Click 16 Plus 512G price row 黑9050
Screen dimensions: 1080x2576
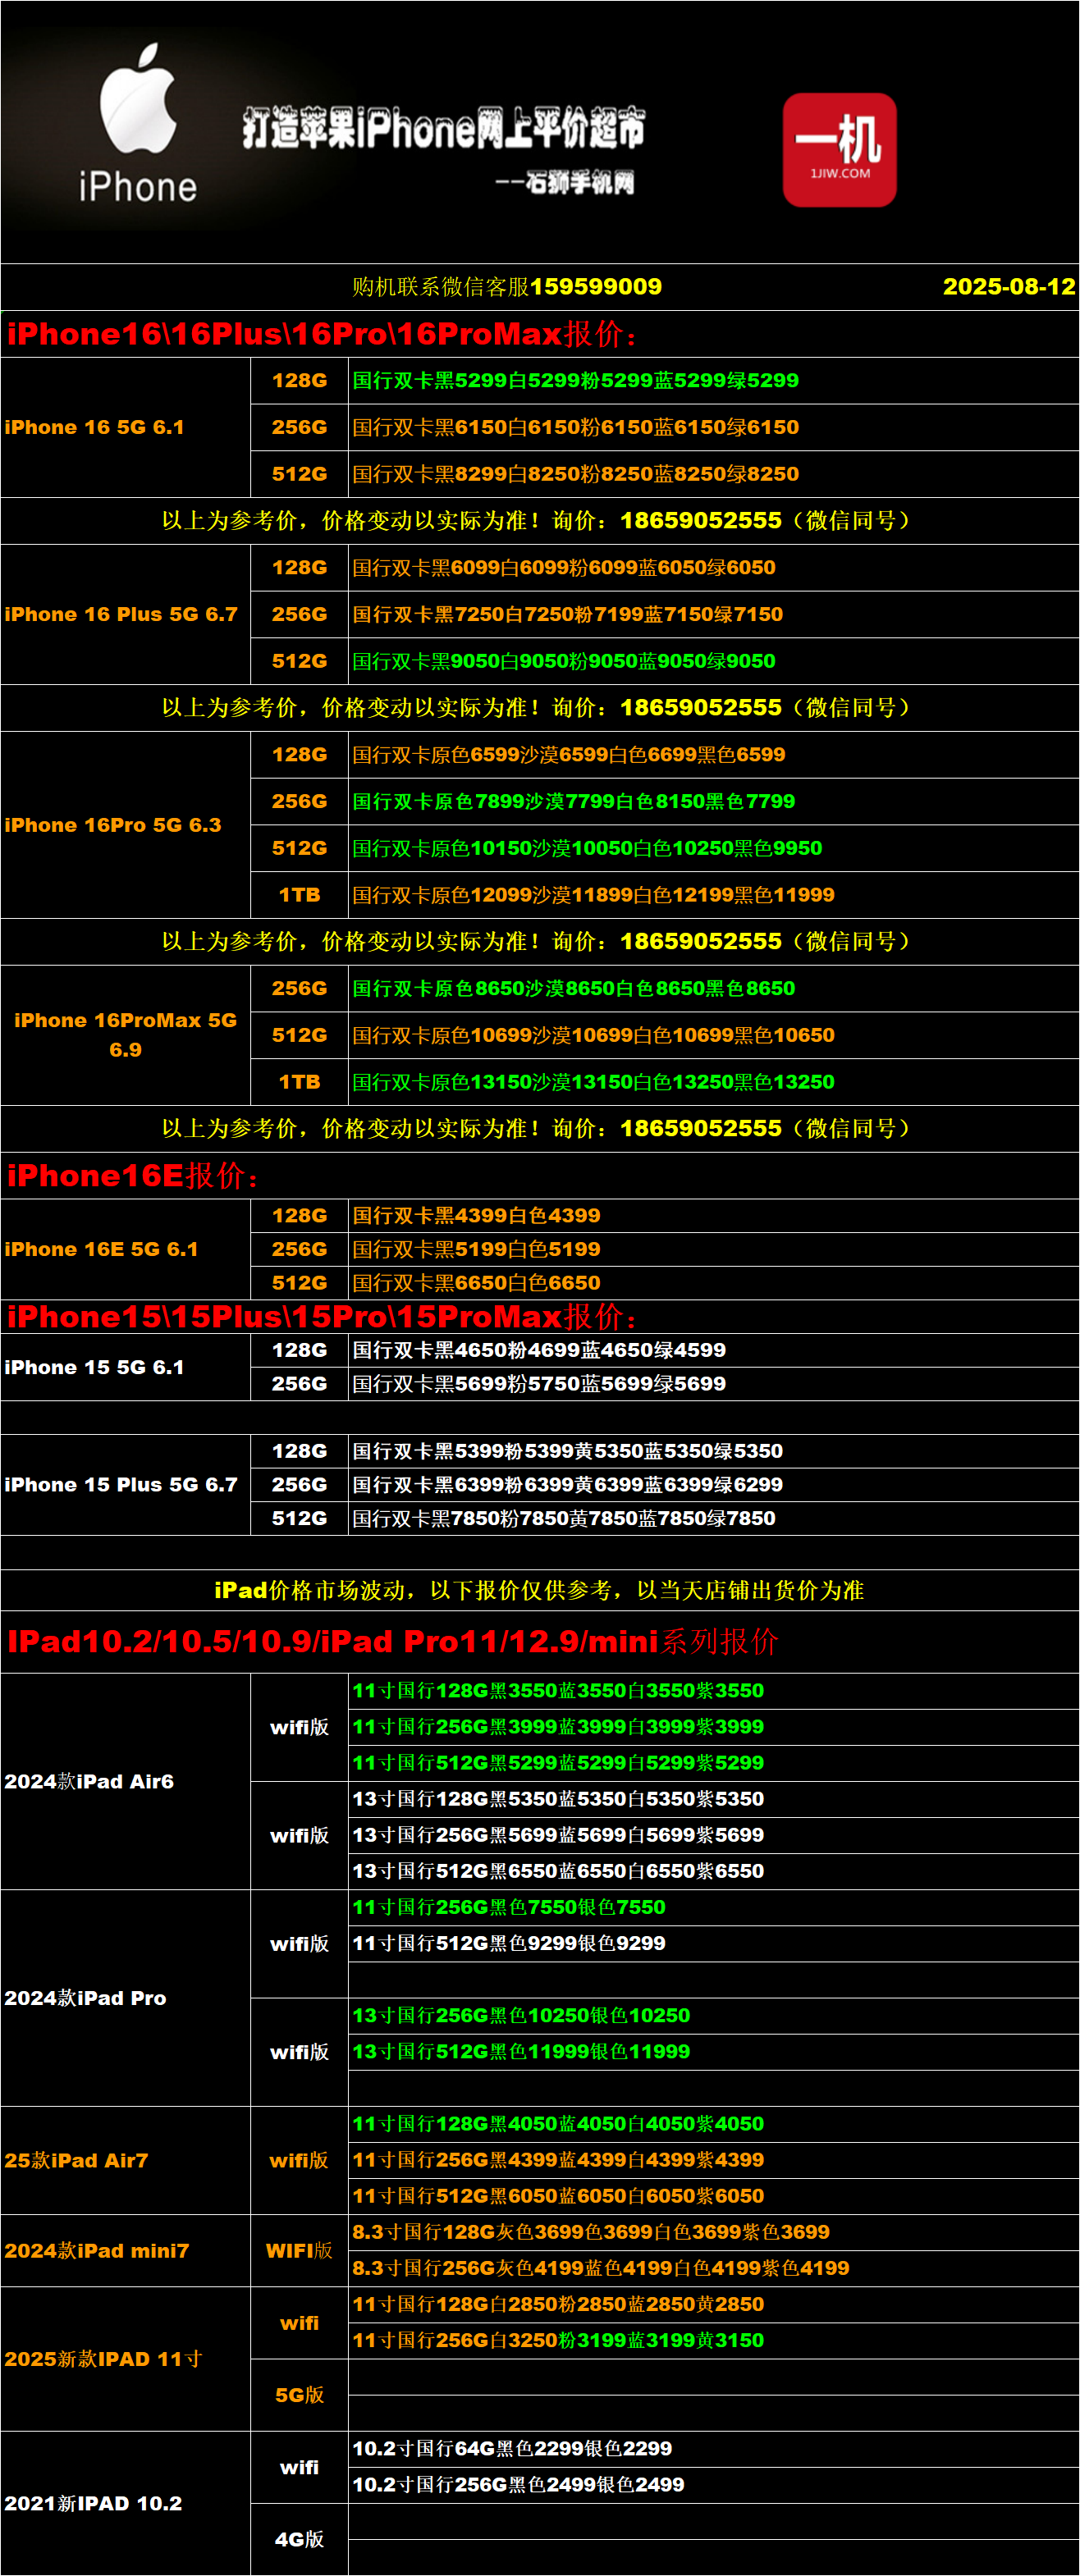[x=713, y=661]
